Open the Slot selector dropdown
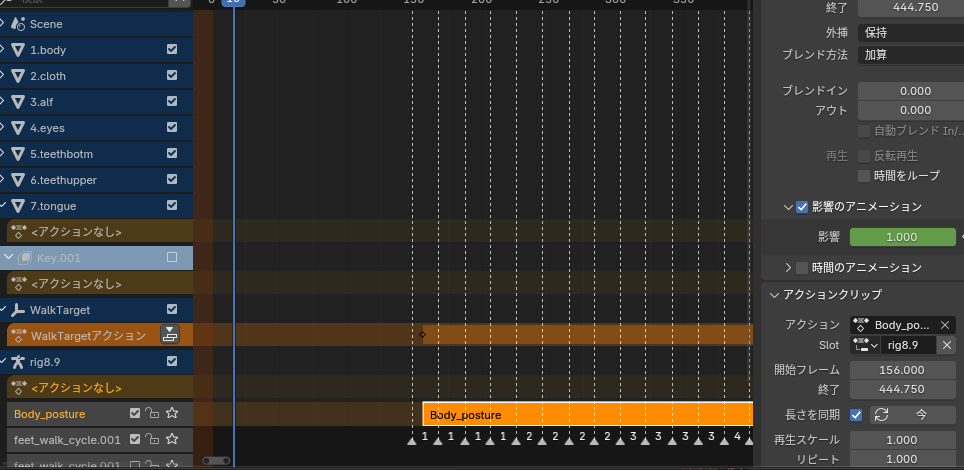964x470 pixels. click(x=865, y=345)
